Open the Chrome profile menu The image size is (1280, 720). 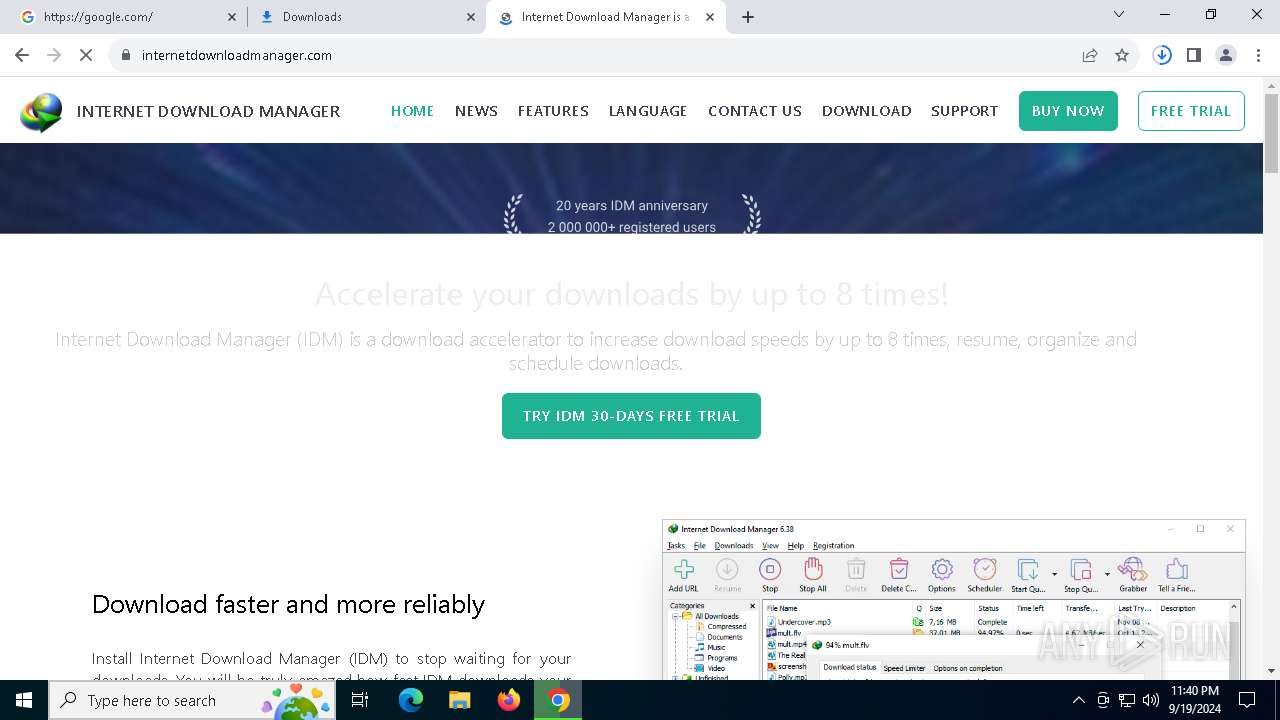(1226, 55)
